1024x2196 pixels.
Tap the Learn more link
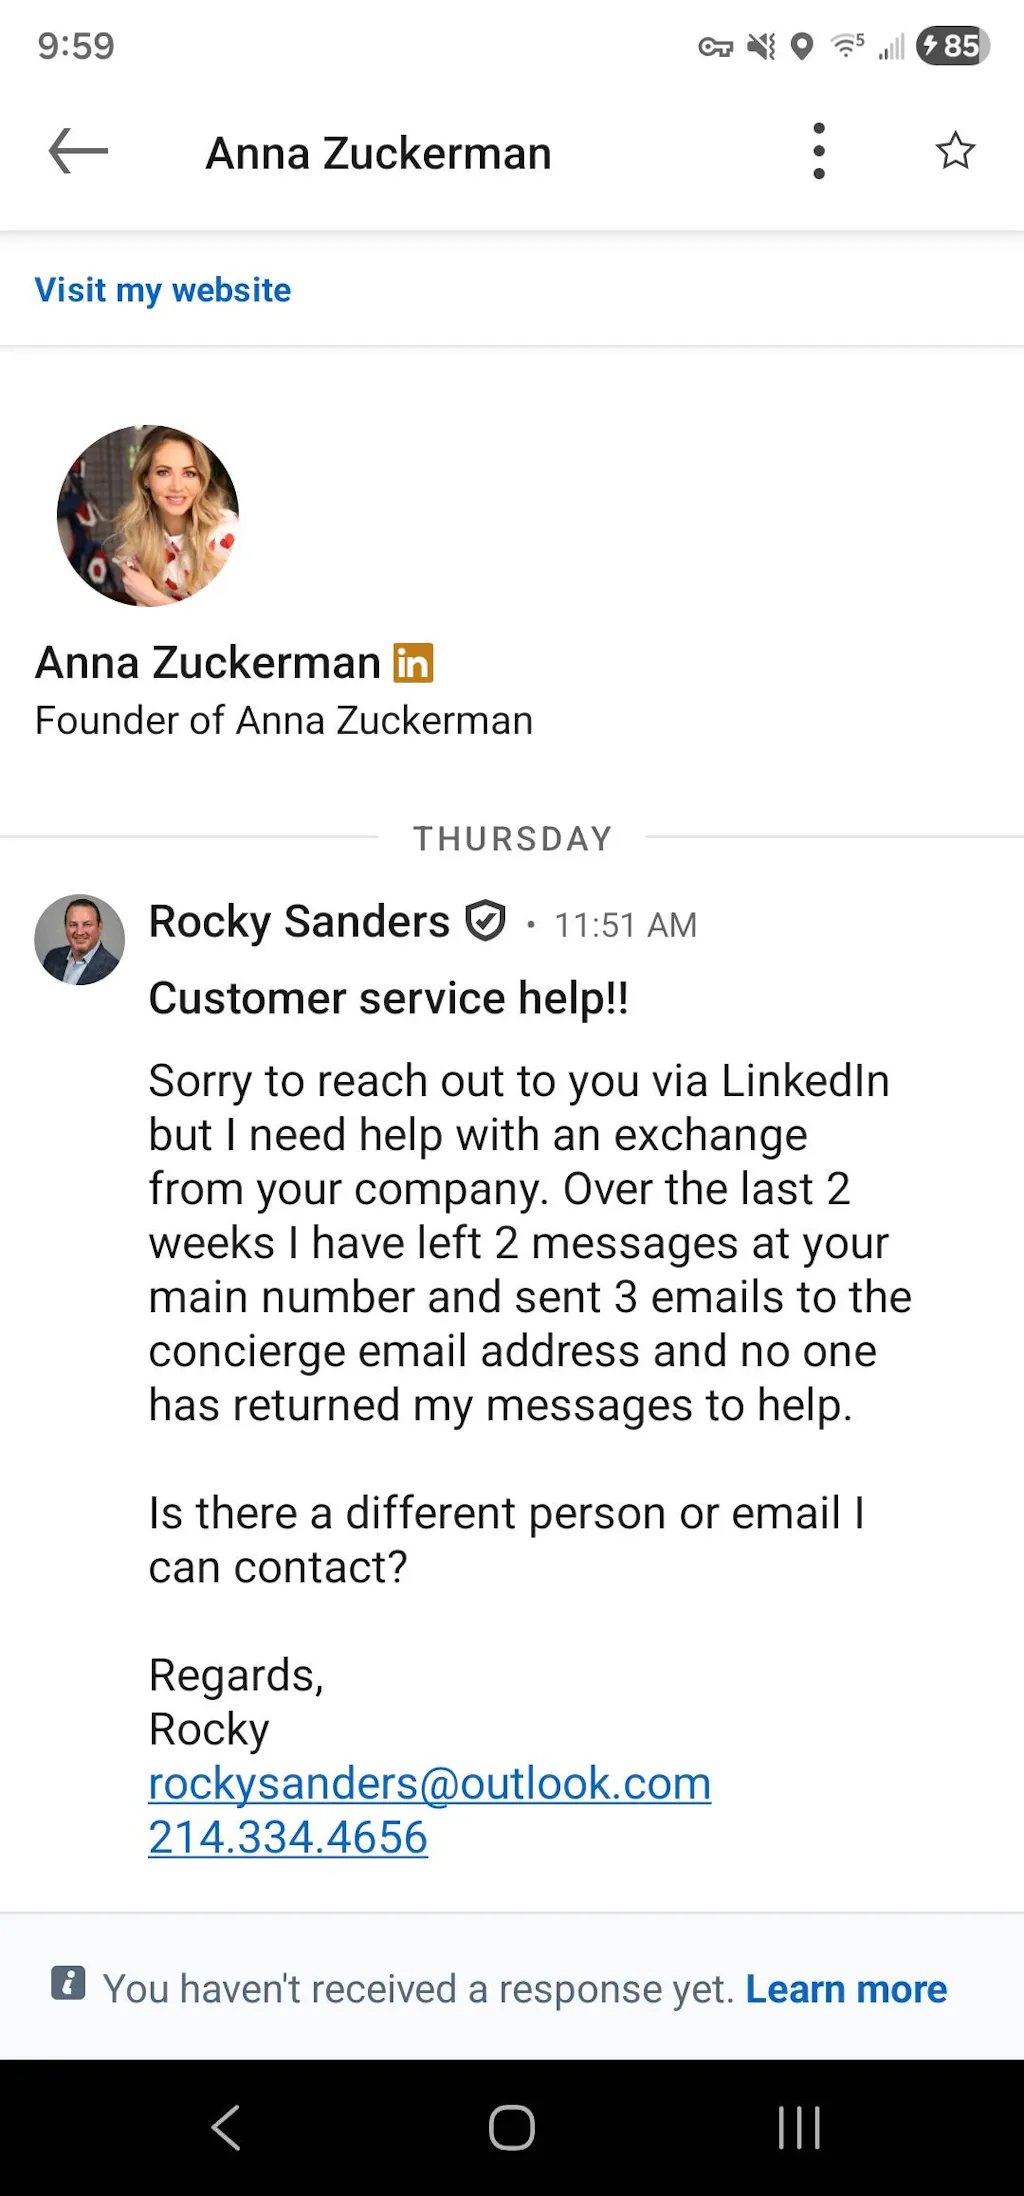[x=846, y=1989]
